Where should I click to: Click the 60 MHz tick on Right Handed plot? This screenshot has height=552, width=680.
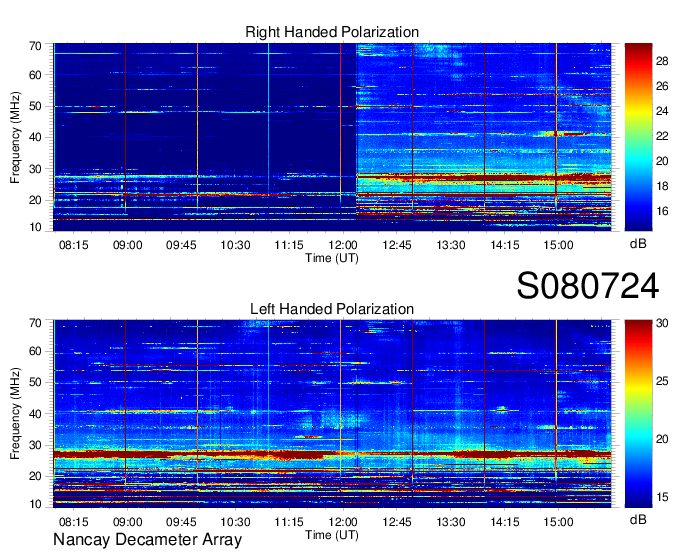pos(35,75)
